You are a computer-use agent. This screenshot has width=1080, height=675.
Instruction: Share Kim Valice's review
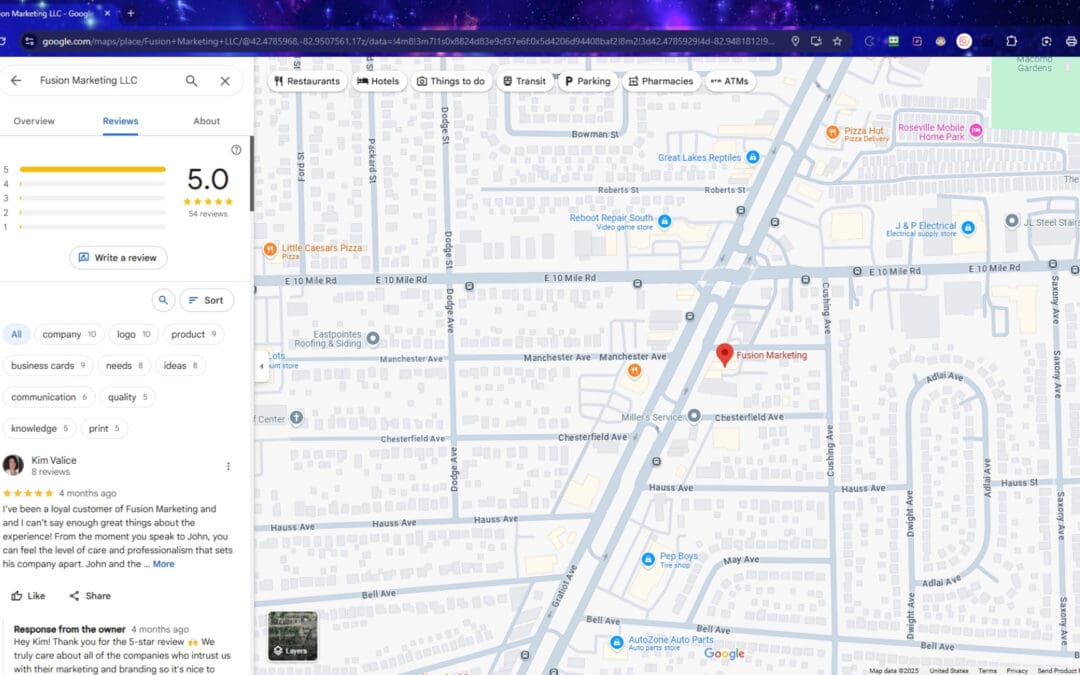(x=89, y=595)
